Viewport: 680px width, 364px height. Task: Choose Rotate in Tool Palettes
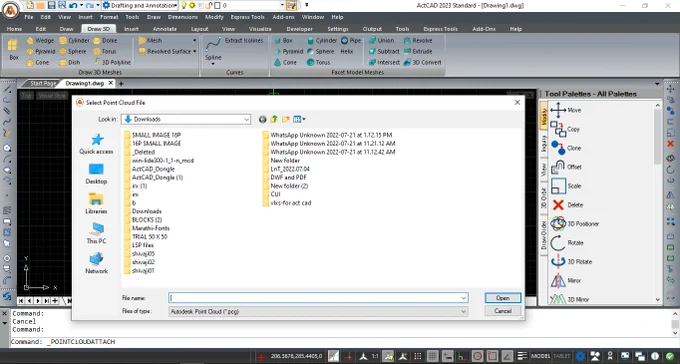pos(567,243)
